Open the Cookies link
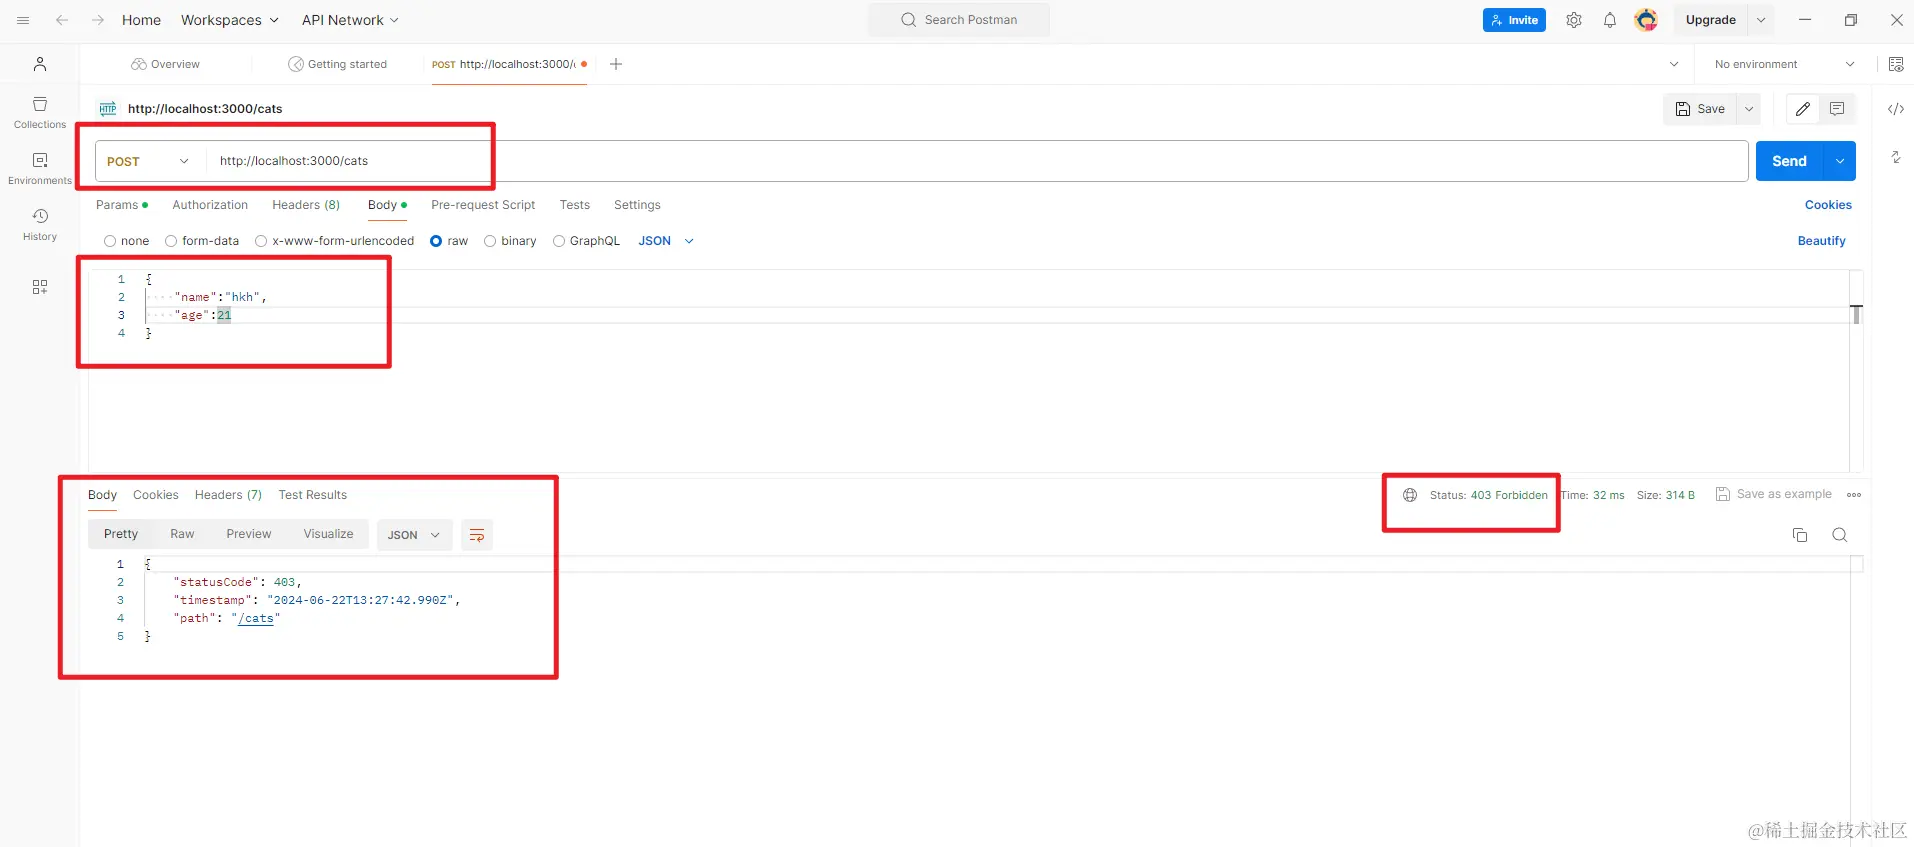Image resolution: width=1914 pixels, height=847 pixels. 1828,205
